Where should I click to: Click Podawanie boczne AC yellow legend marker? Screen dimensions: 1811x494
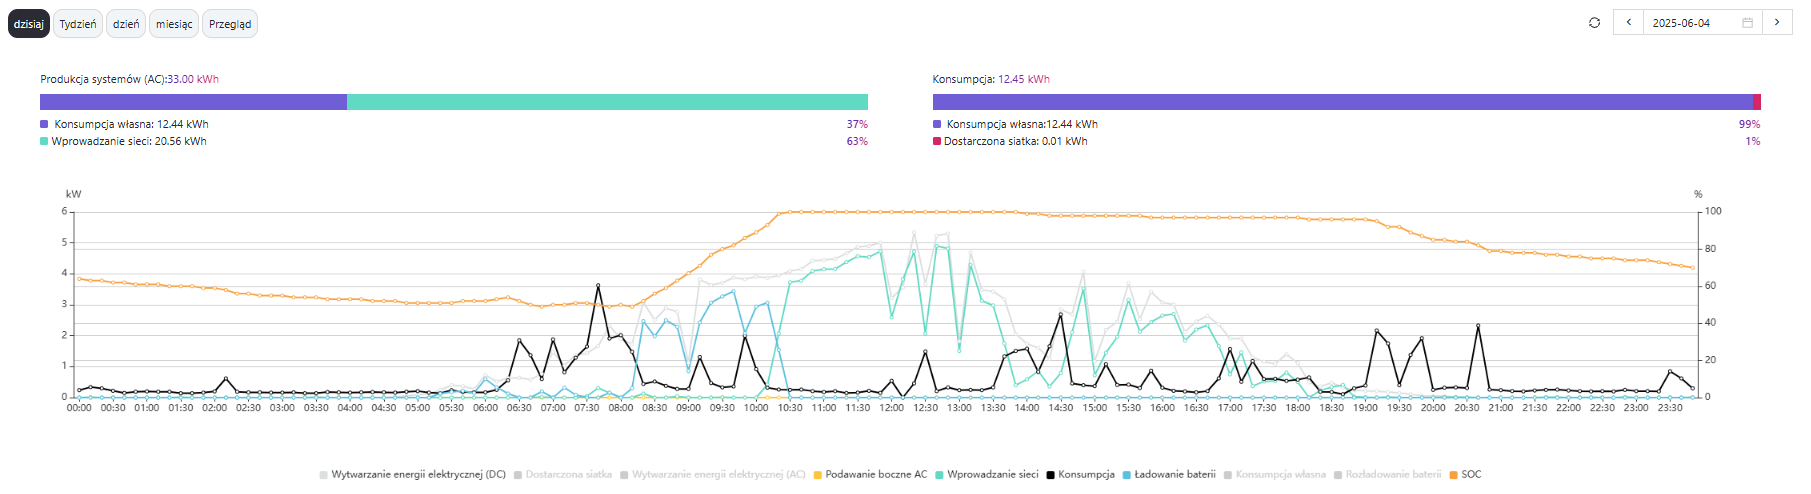coord(818,475)
